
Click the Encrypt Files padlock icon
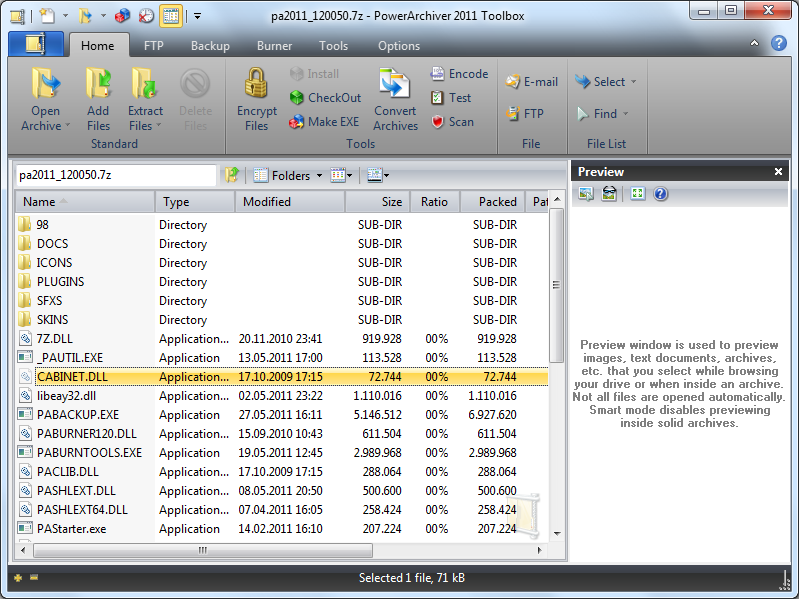coord(257,84)
